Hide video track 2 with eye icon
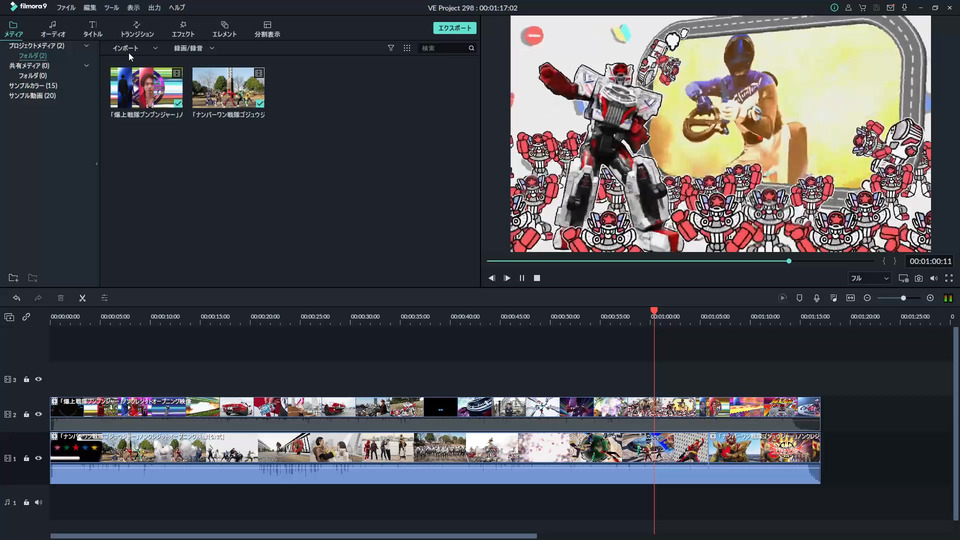 (x=39, y=414)
